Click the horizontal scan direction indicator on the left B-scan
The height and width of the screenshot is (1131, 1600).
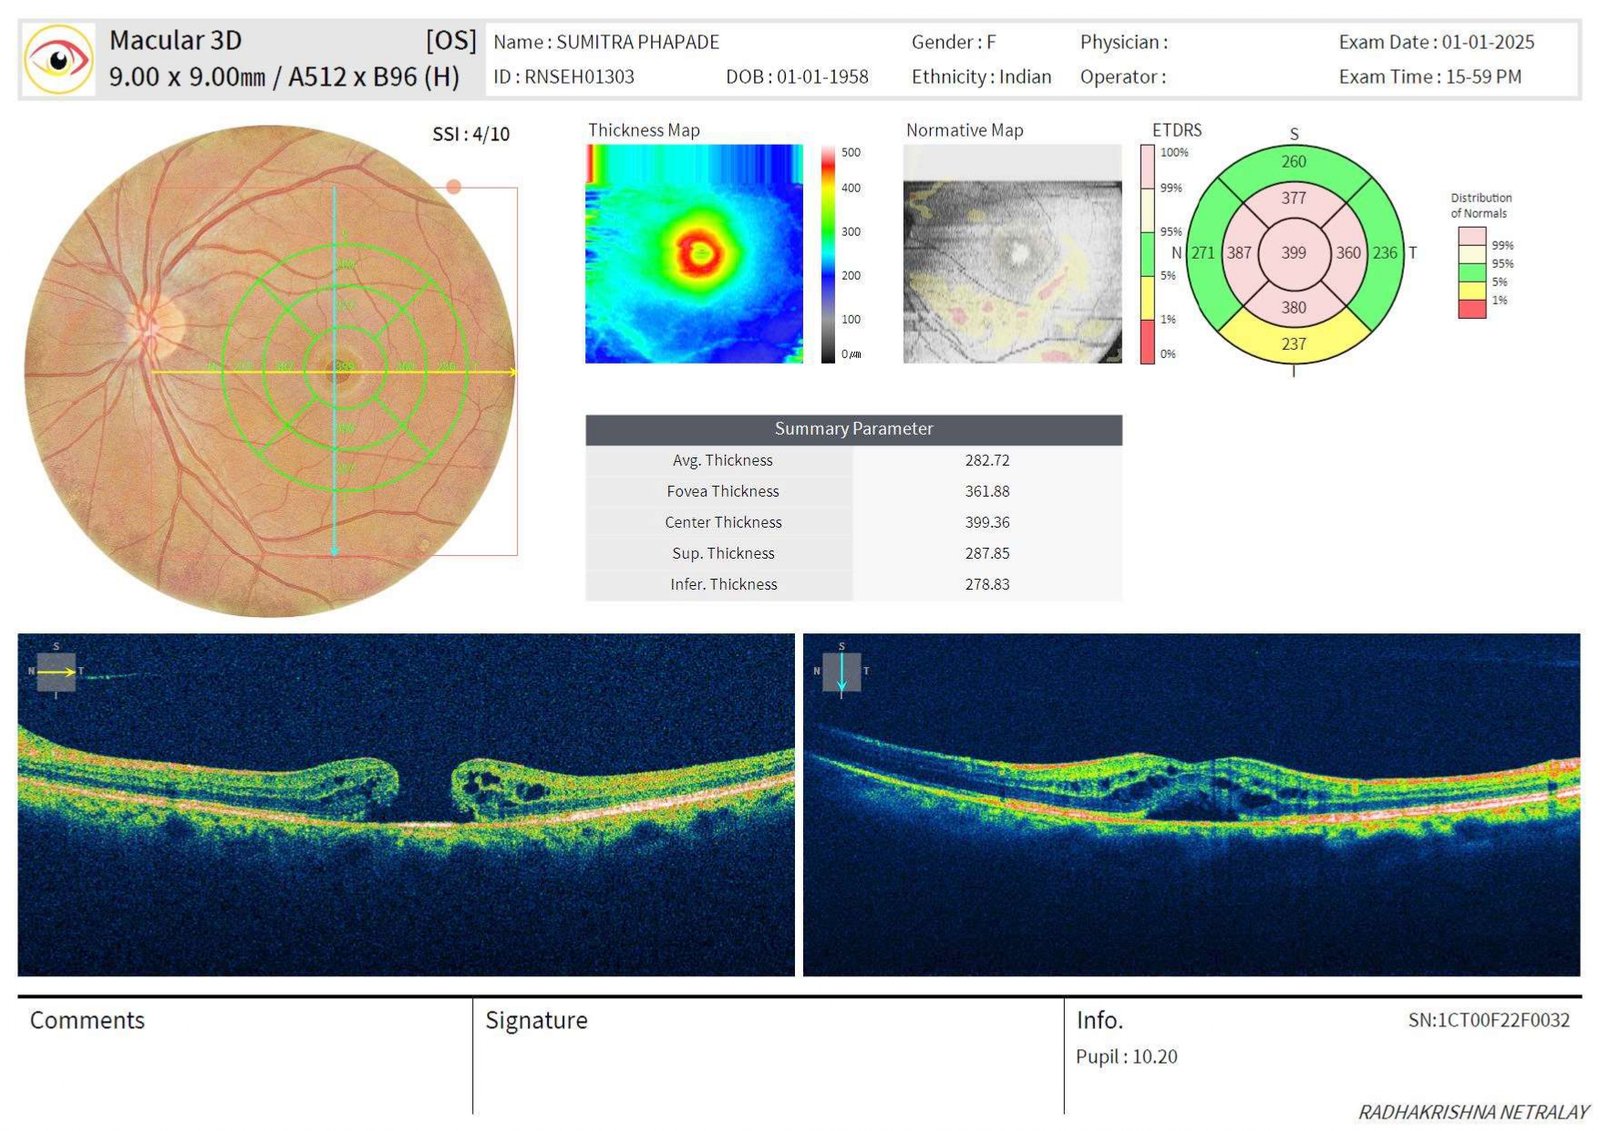[x=56, y=672]
